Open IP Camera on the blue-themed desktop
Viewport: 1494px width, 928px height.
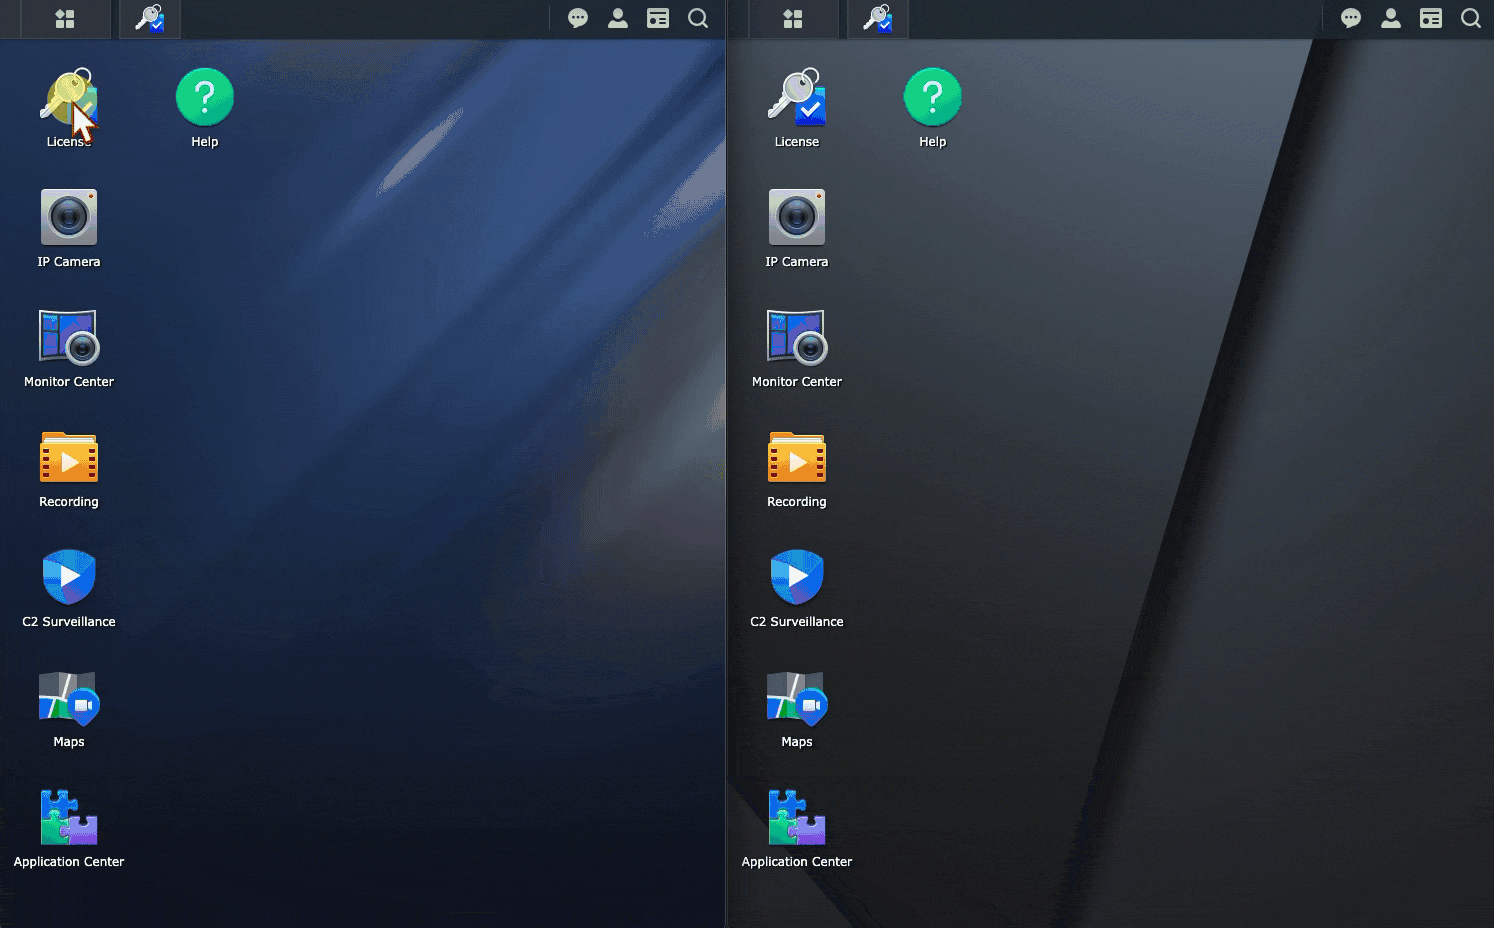click(x=69, y=218)
